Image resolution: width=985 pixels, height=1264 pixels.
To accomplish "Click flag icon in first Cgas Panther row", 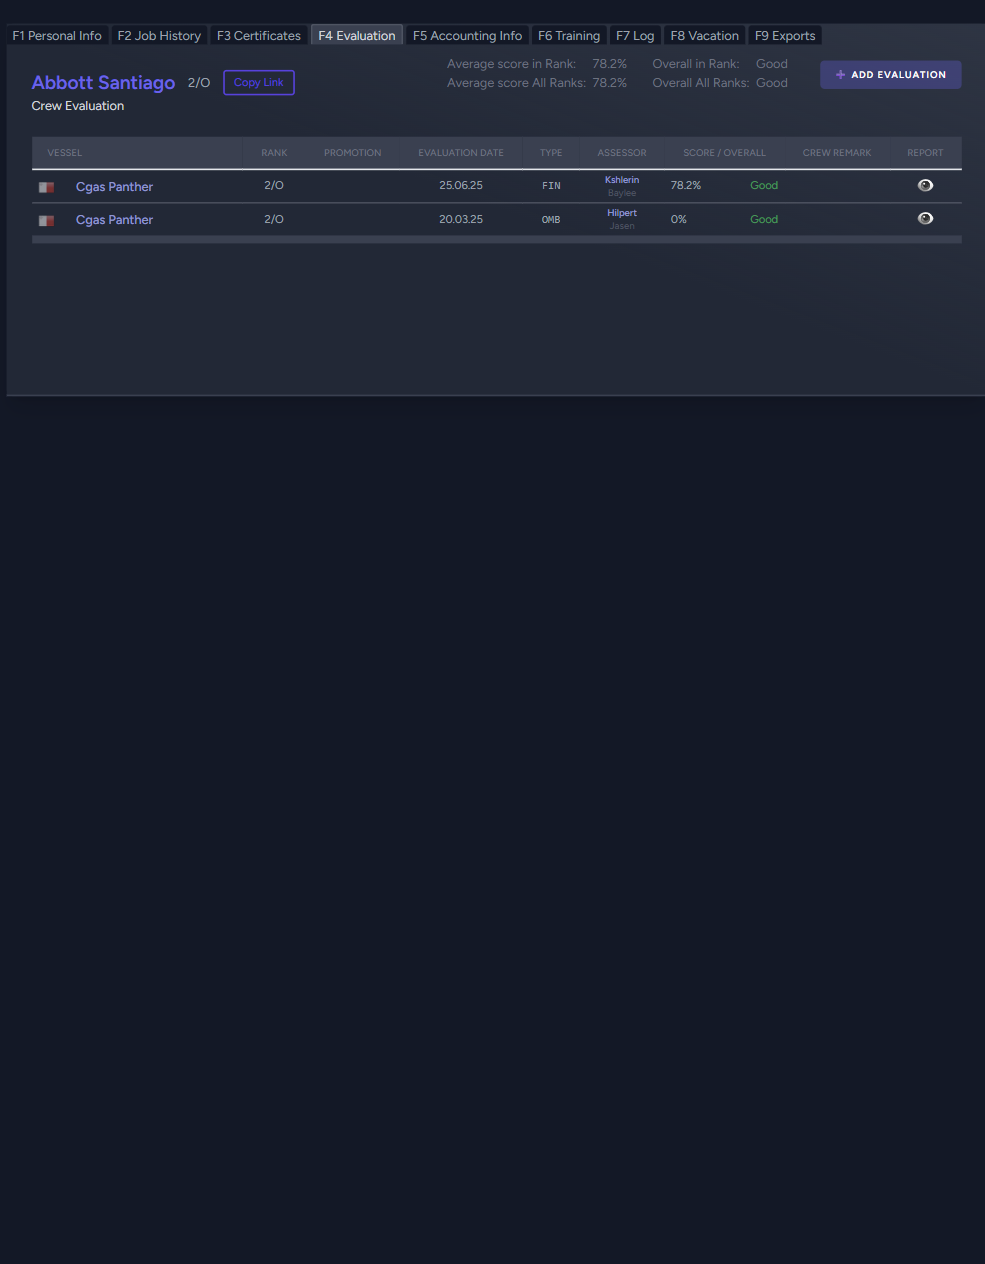I will pyautogui.click(x=46, y=187).
